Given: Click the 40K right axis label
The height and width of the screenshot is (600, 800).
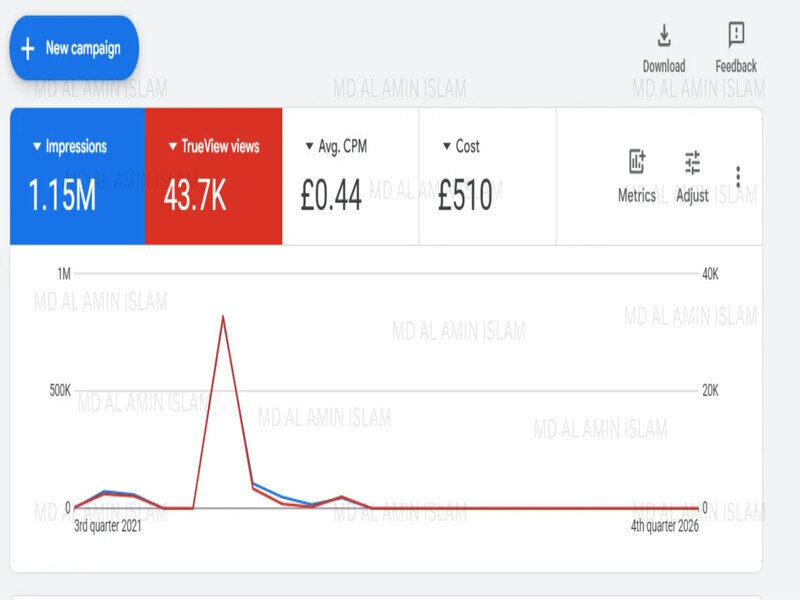Looking at the screenshot, I should click(x=710, y=274).
